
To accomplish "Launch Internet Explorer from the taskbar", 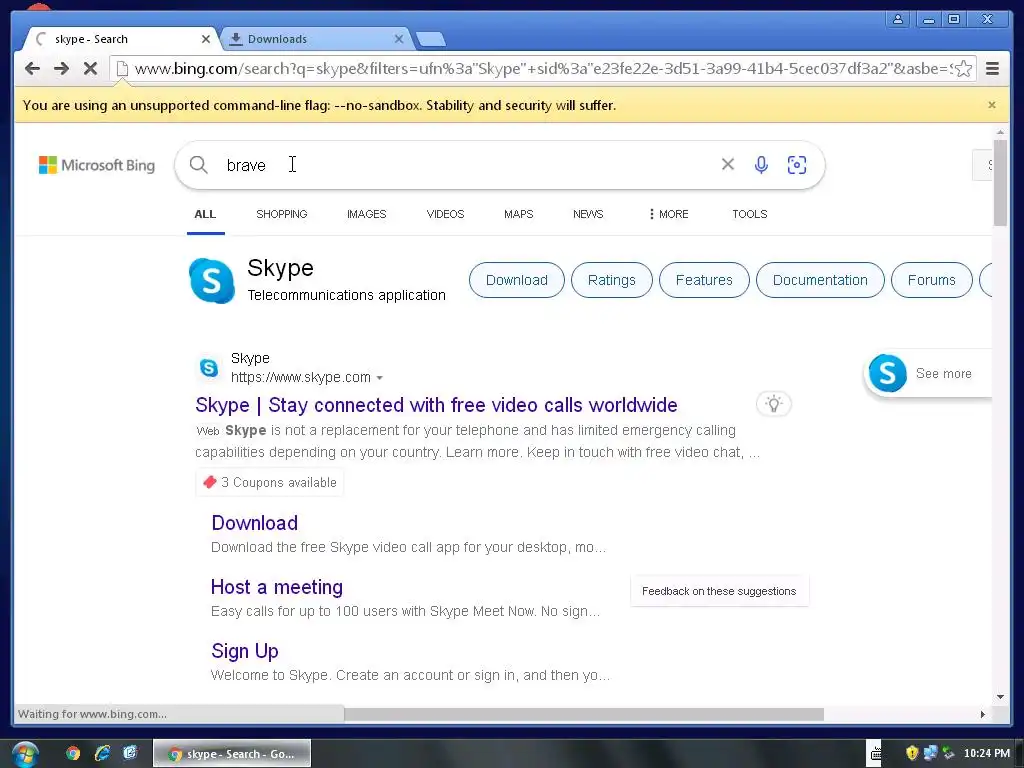I will [102, 754].
